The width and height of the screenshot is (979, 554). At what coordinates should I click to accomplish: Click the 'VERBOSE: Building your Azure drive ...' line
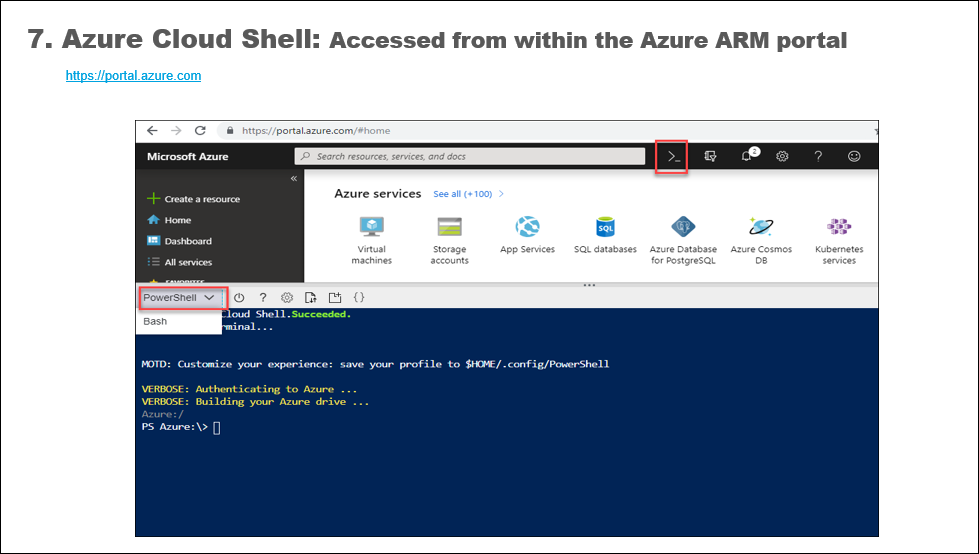point(255,402)
